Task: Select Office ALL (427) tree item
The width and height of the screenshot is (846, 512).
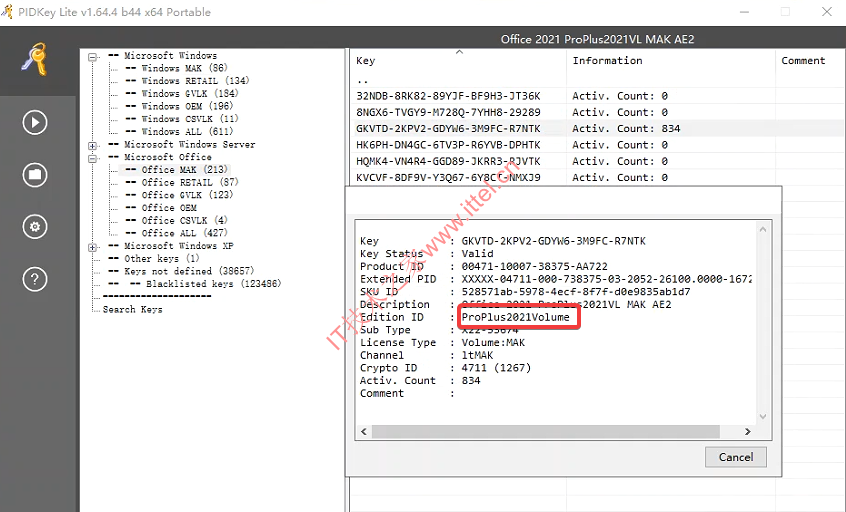Action: (176, 233)
